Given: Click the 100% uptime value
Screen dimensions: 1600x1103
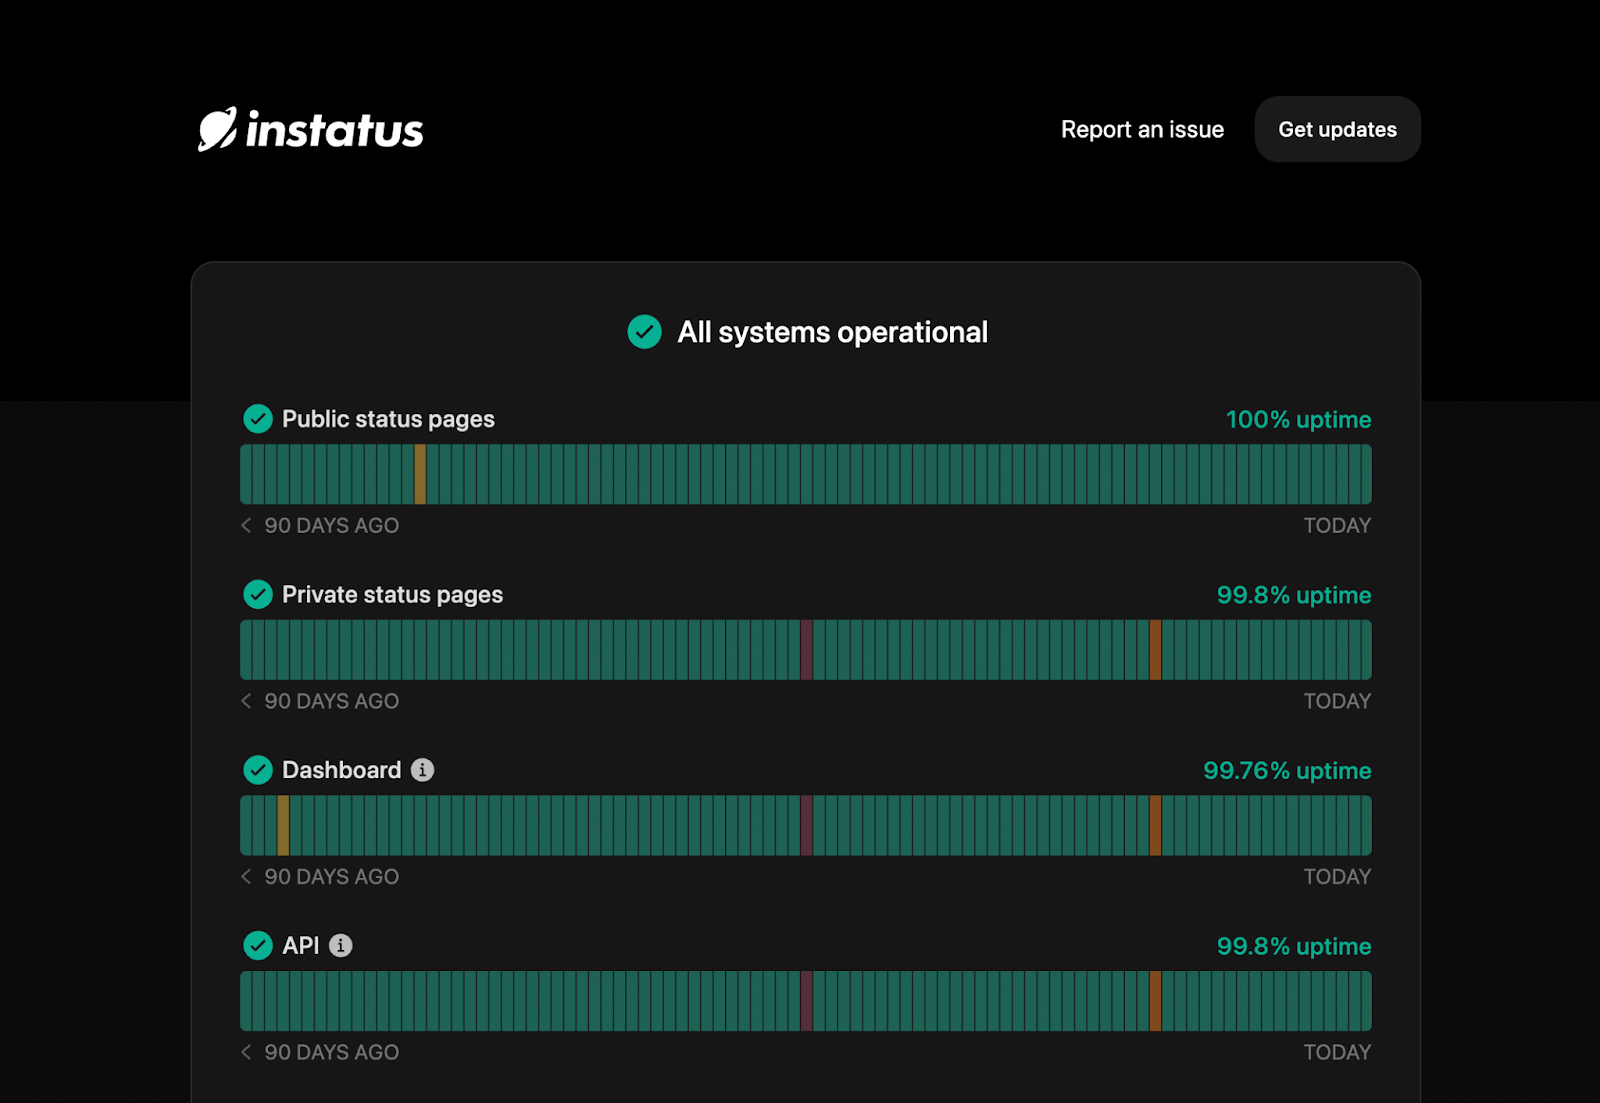Looking at the screenshot, I should click(1298, 420).
